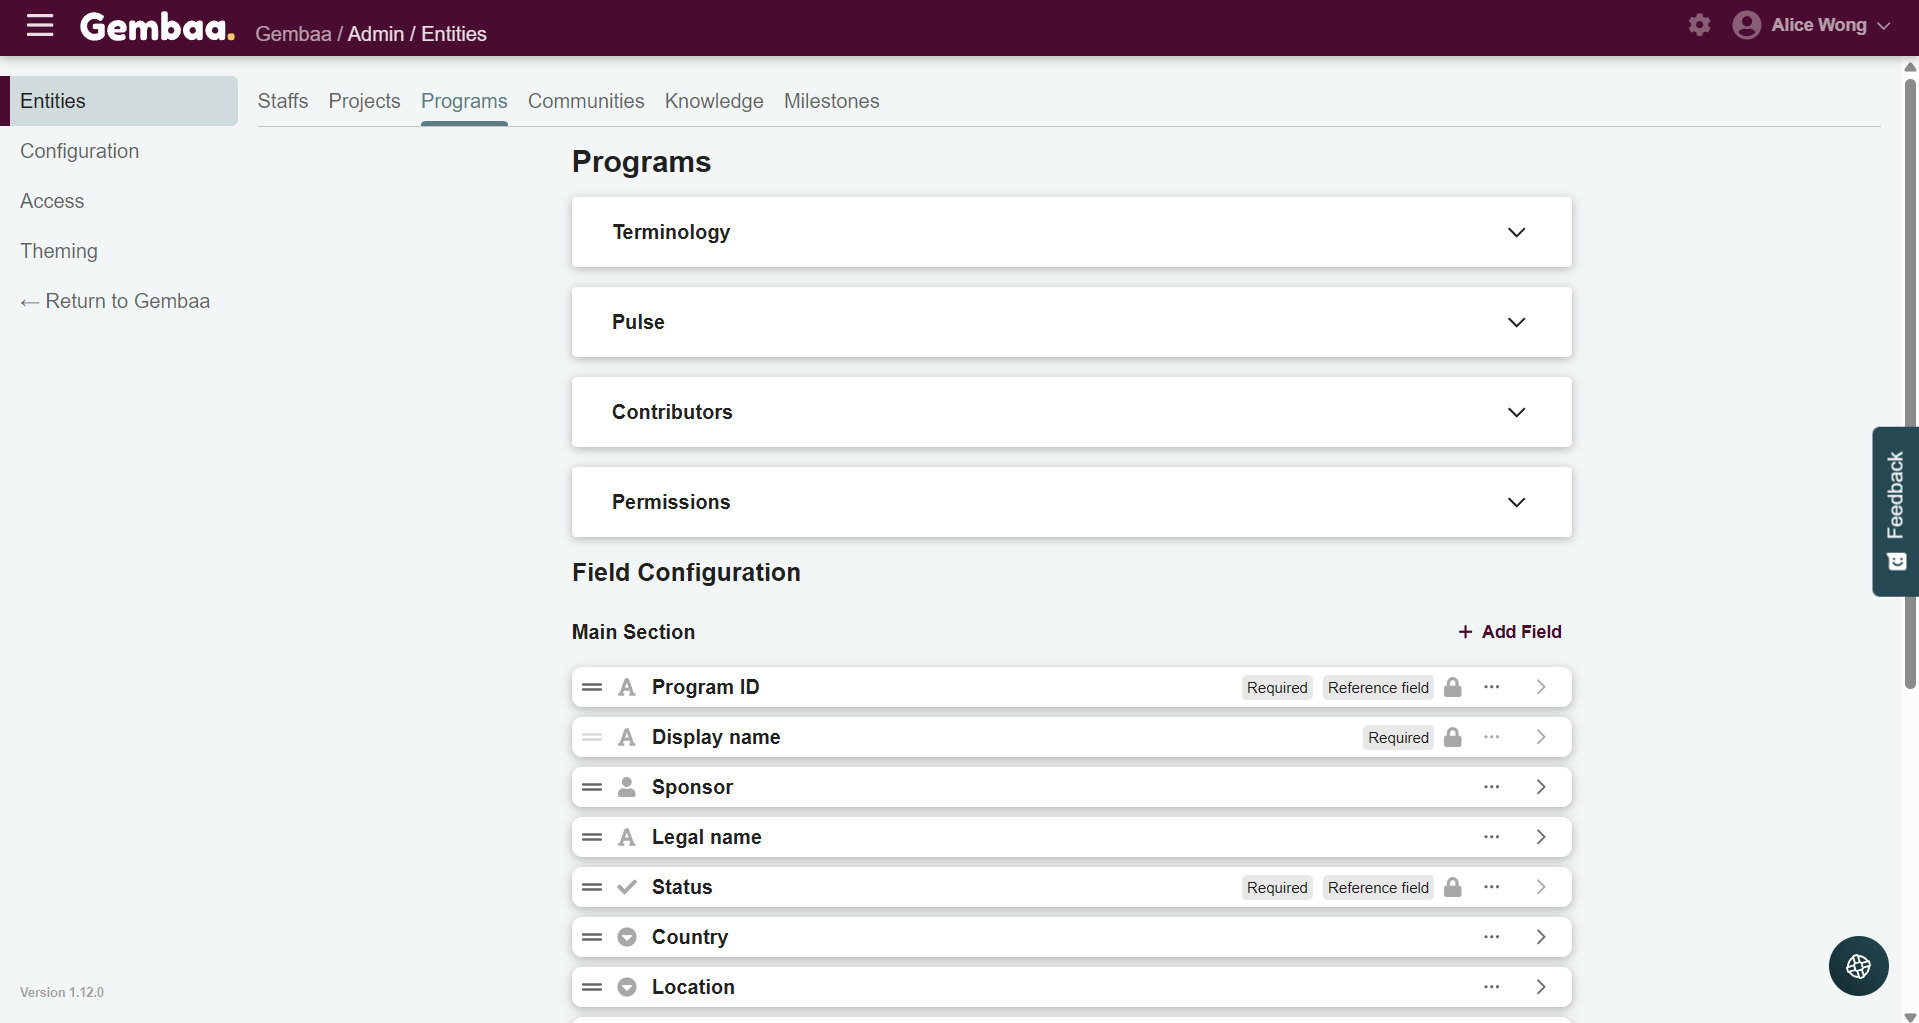Click lock icon on Display name row
The height and width of the screenshot is (1023, 1919).
pos(1453,737)
